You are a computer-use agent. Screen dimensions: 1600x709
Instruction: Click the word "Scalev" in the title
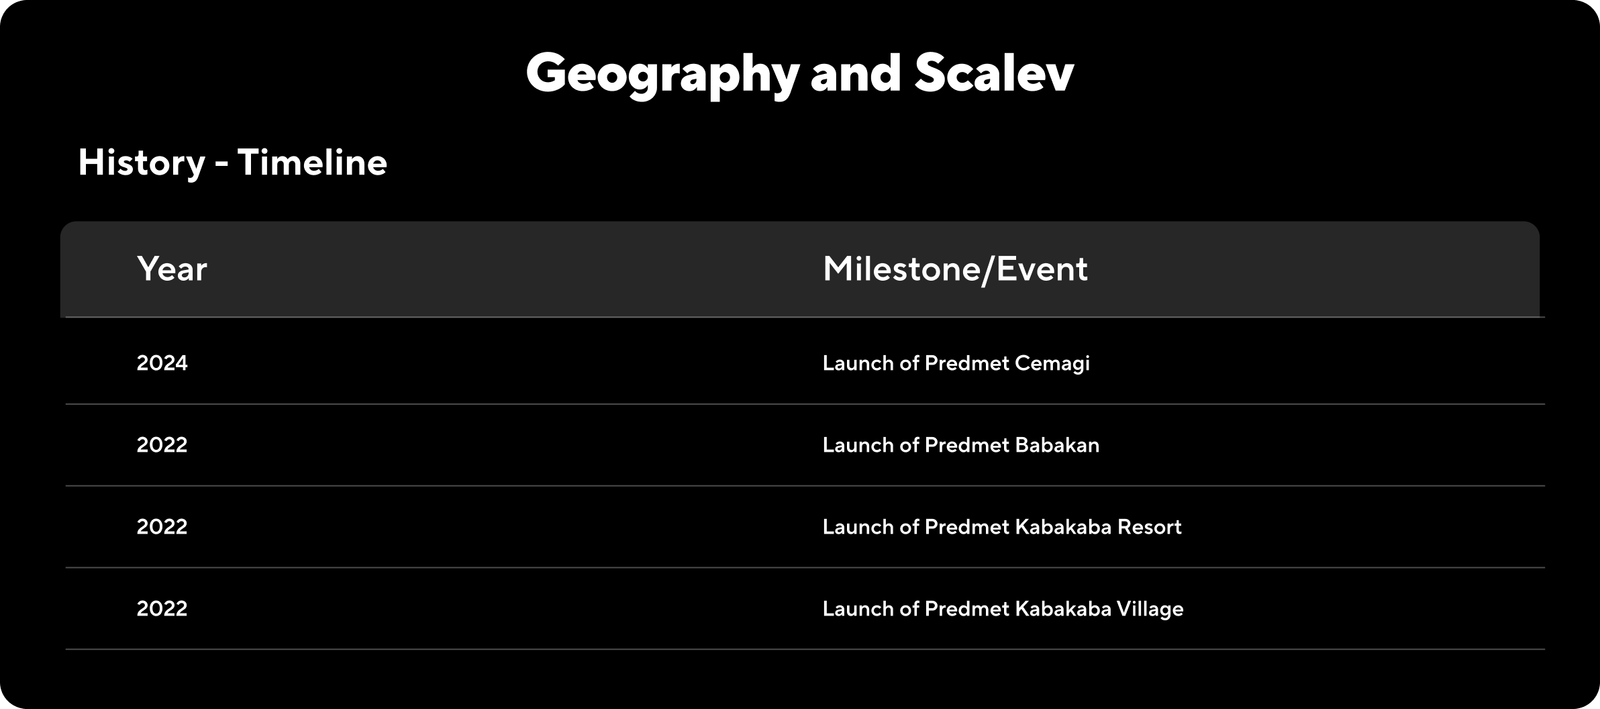994,73
